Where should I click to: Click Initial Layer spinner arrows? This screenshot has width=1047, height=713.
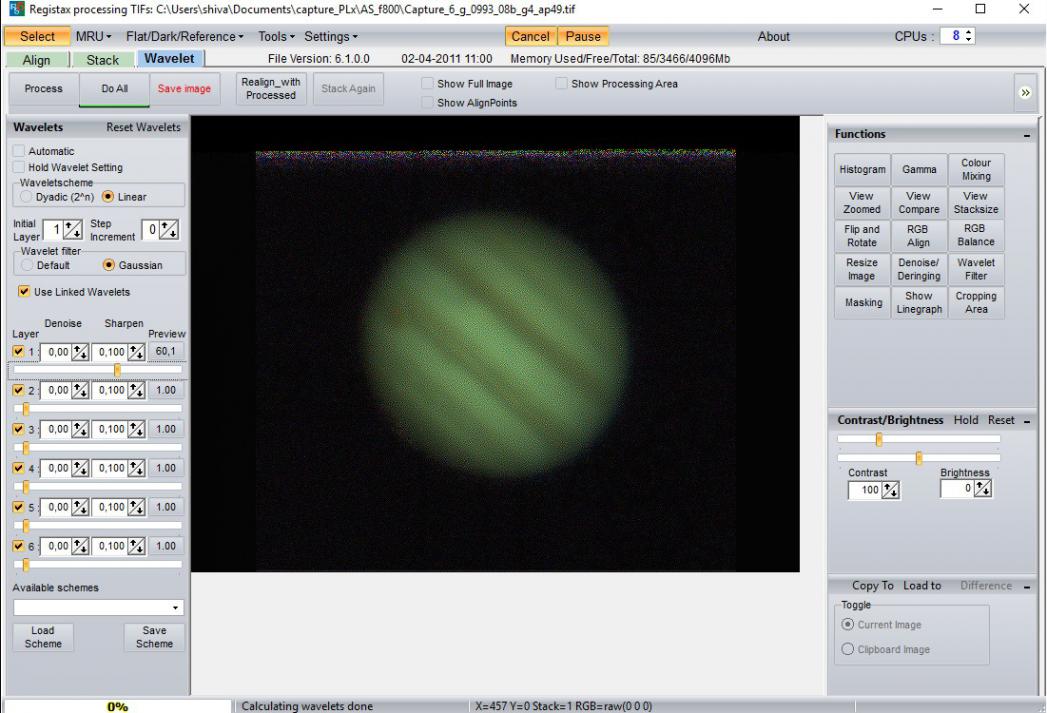pos(73,230)
